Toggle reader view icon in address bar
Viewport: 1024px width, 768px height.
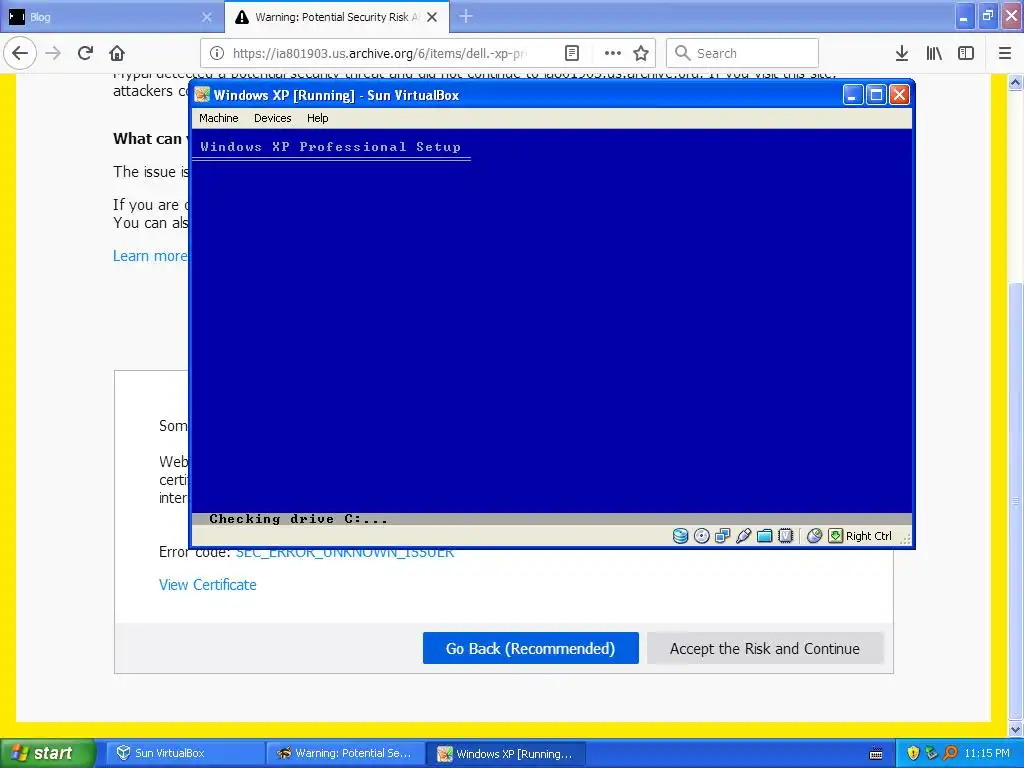pyautogui.click(x=571, y=53)
